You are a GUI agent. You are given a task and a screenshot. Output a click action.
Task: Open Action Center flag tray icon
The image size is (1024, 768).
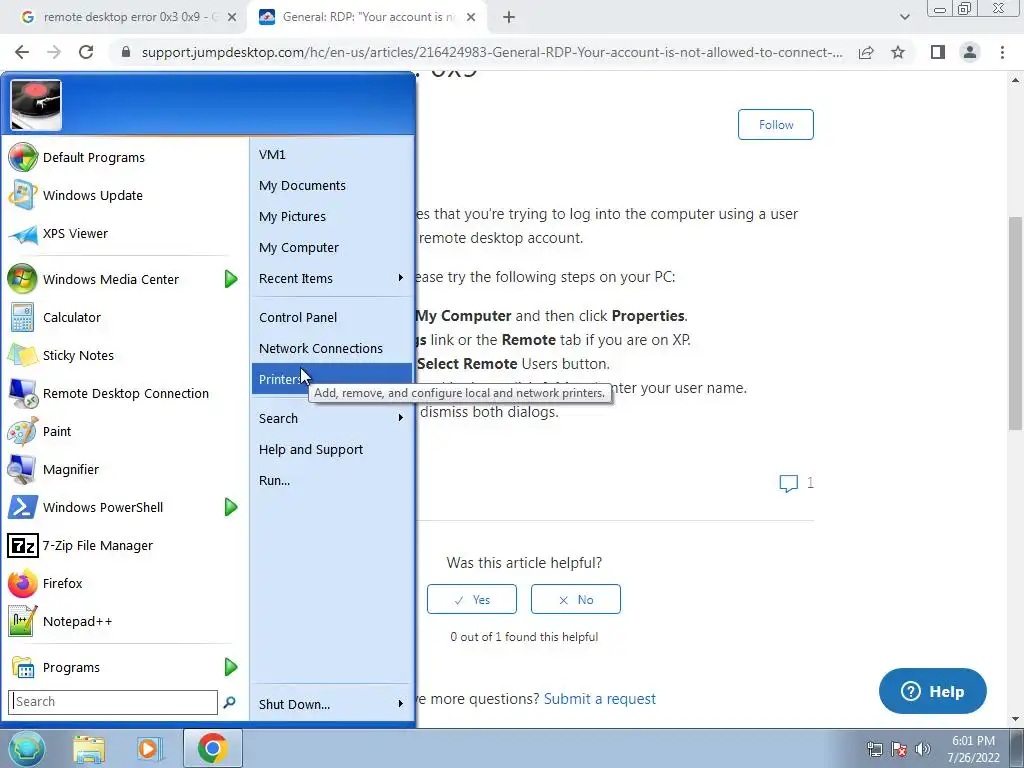tap(899, 749)
